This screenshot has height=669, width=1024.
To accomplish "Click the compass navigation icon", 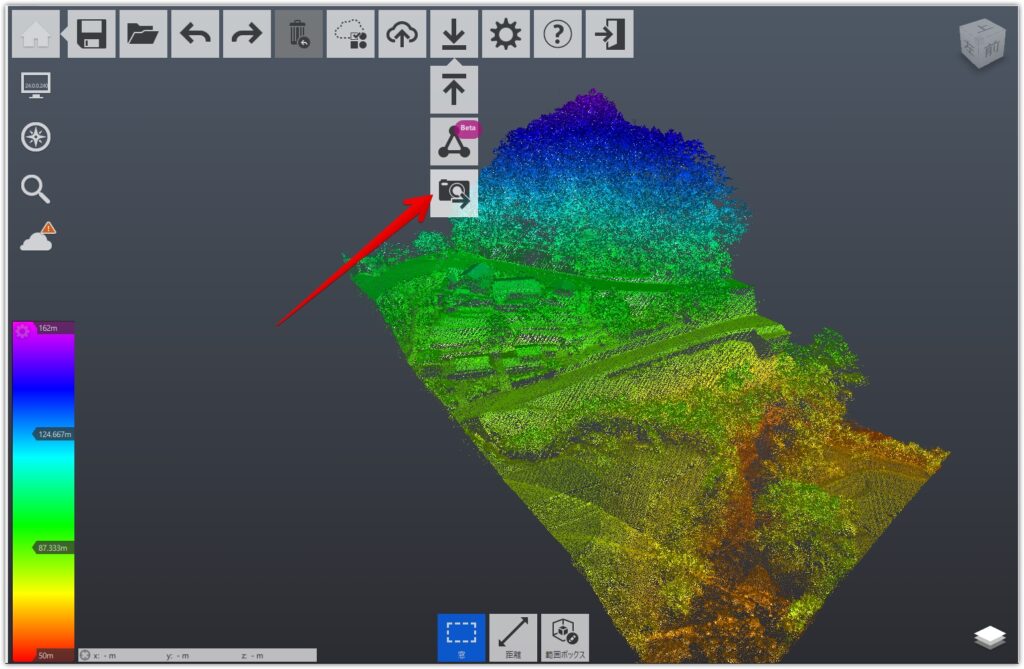I will (33, 138).
